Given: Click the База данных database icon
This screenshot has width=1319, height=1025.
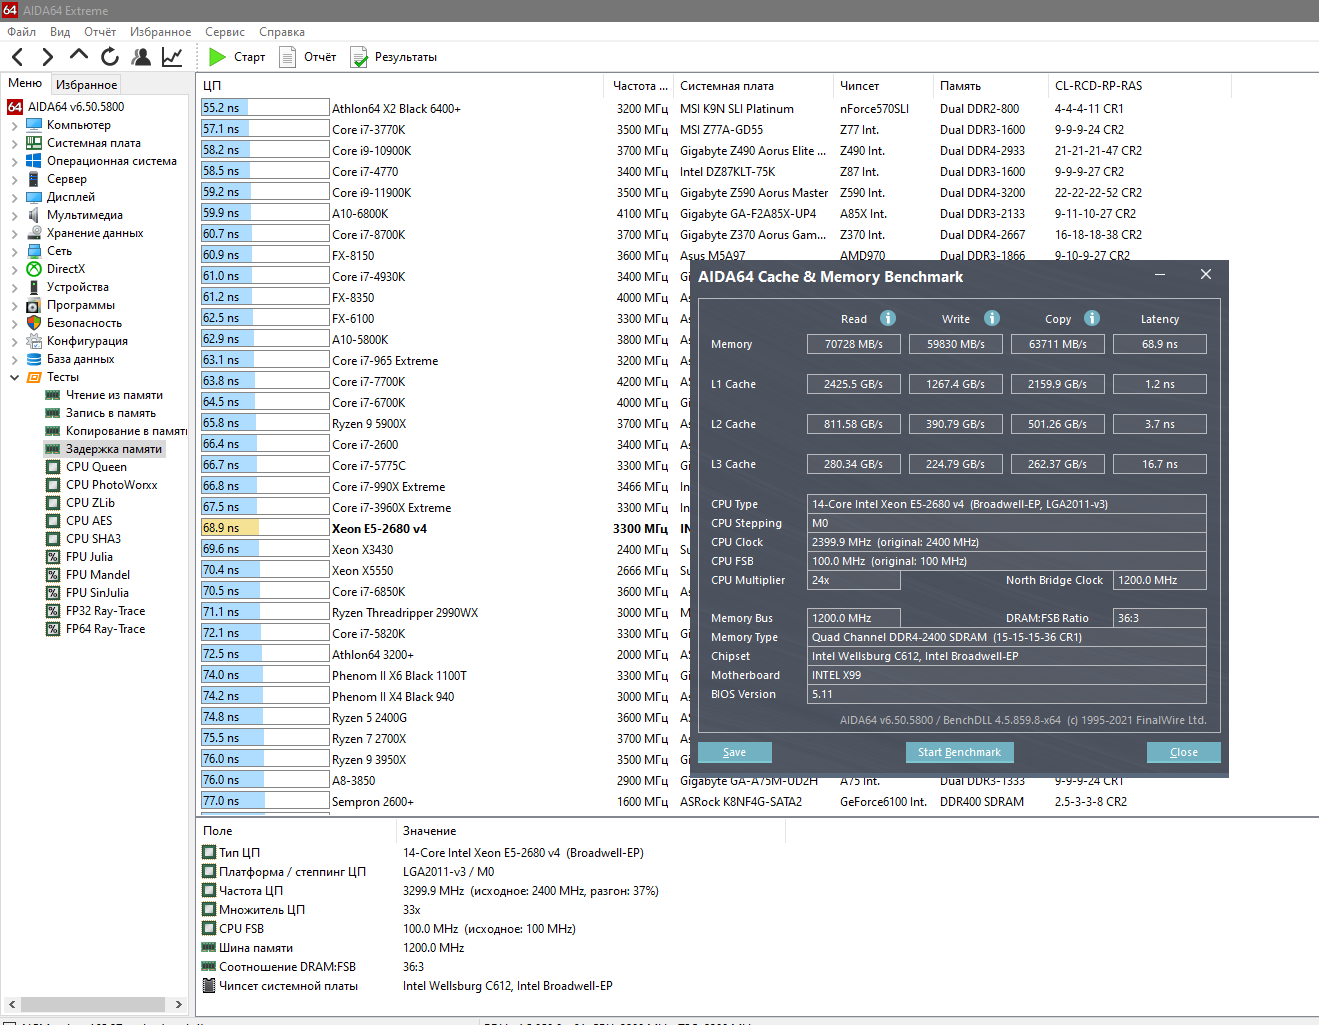Looking at the screenshot, I should 34,359.
